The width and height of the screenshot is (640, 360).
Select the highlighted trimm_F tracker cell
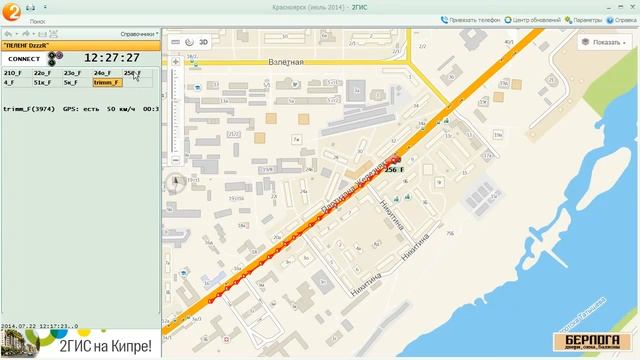(107, 82)
